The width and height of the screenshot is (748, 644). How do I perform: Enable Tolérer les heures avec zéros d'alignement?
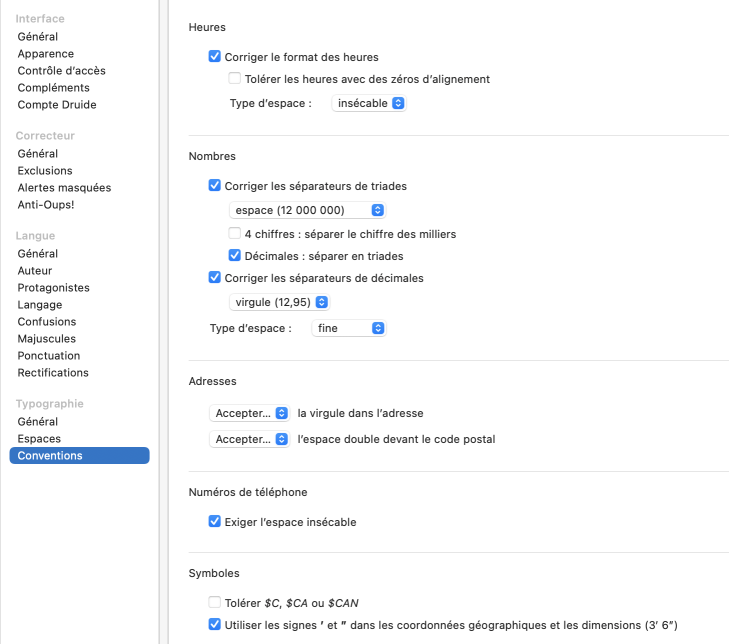(235, 79)
